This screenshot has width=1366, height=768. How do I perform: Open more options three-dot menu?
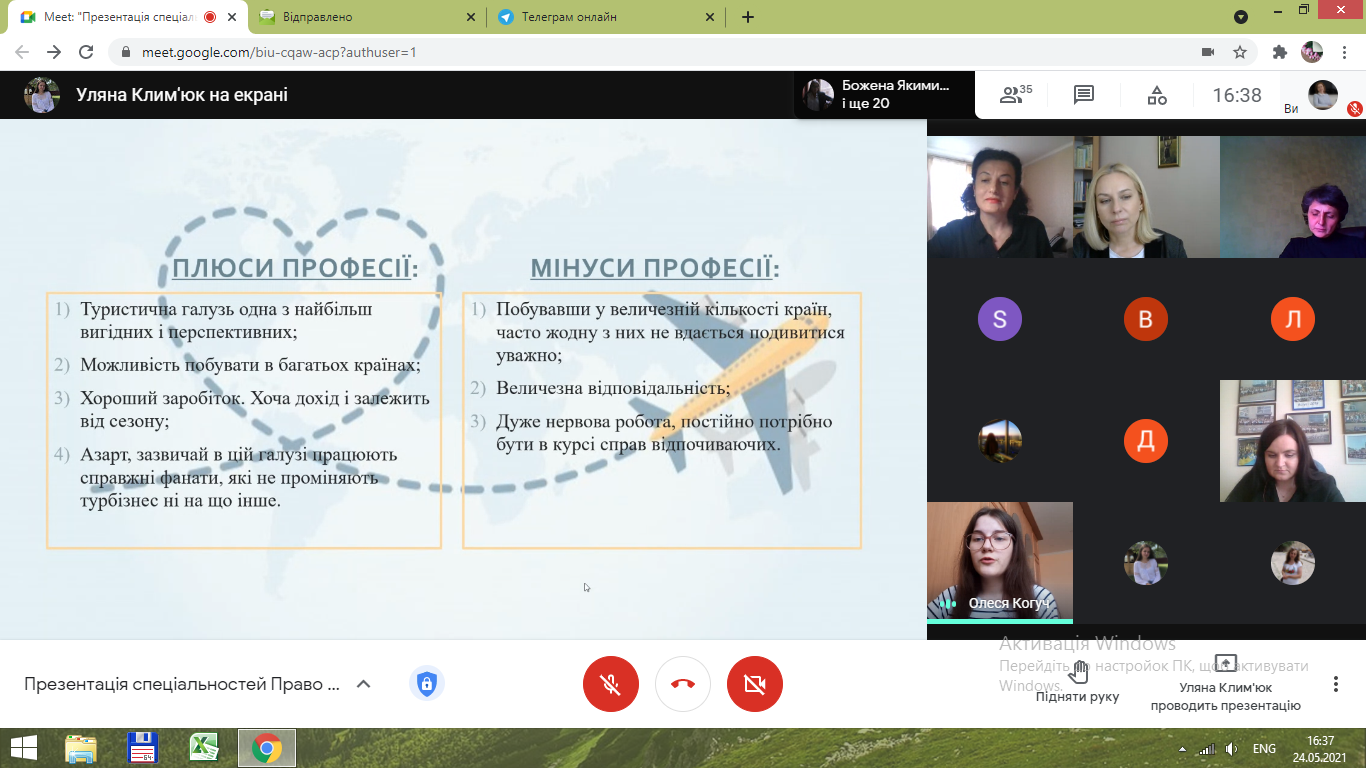1336,684
